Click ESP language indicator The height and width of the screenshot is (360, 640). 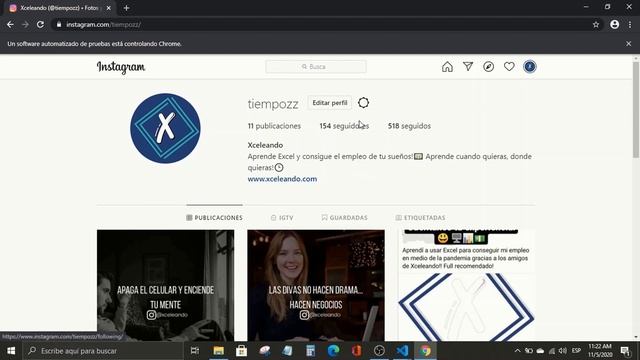(x=576, y=351)
